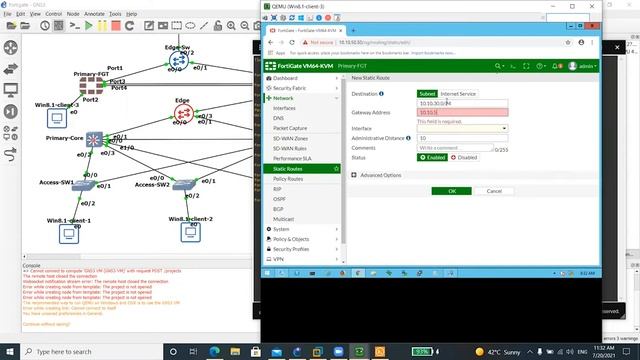Open the Edit menu in GNS3
This screenshot has height=360, width=640.
tap(20, 14)
